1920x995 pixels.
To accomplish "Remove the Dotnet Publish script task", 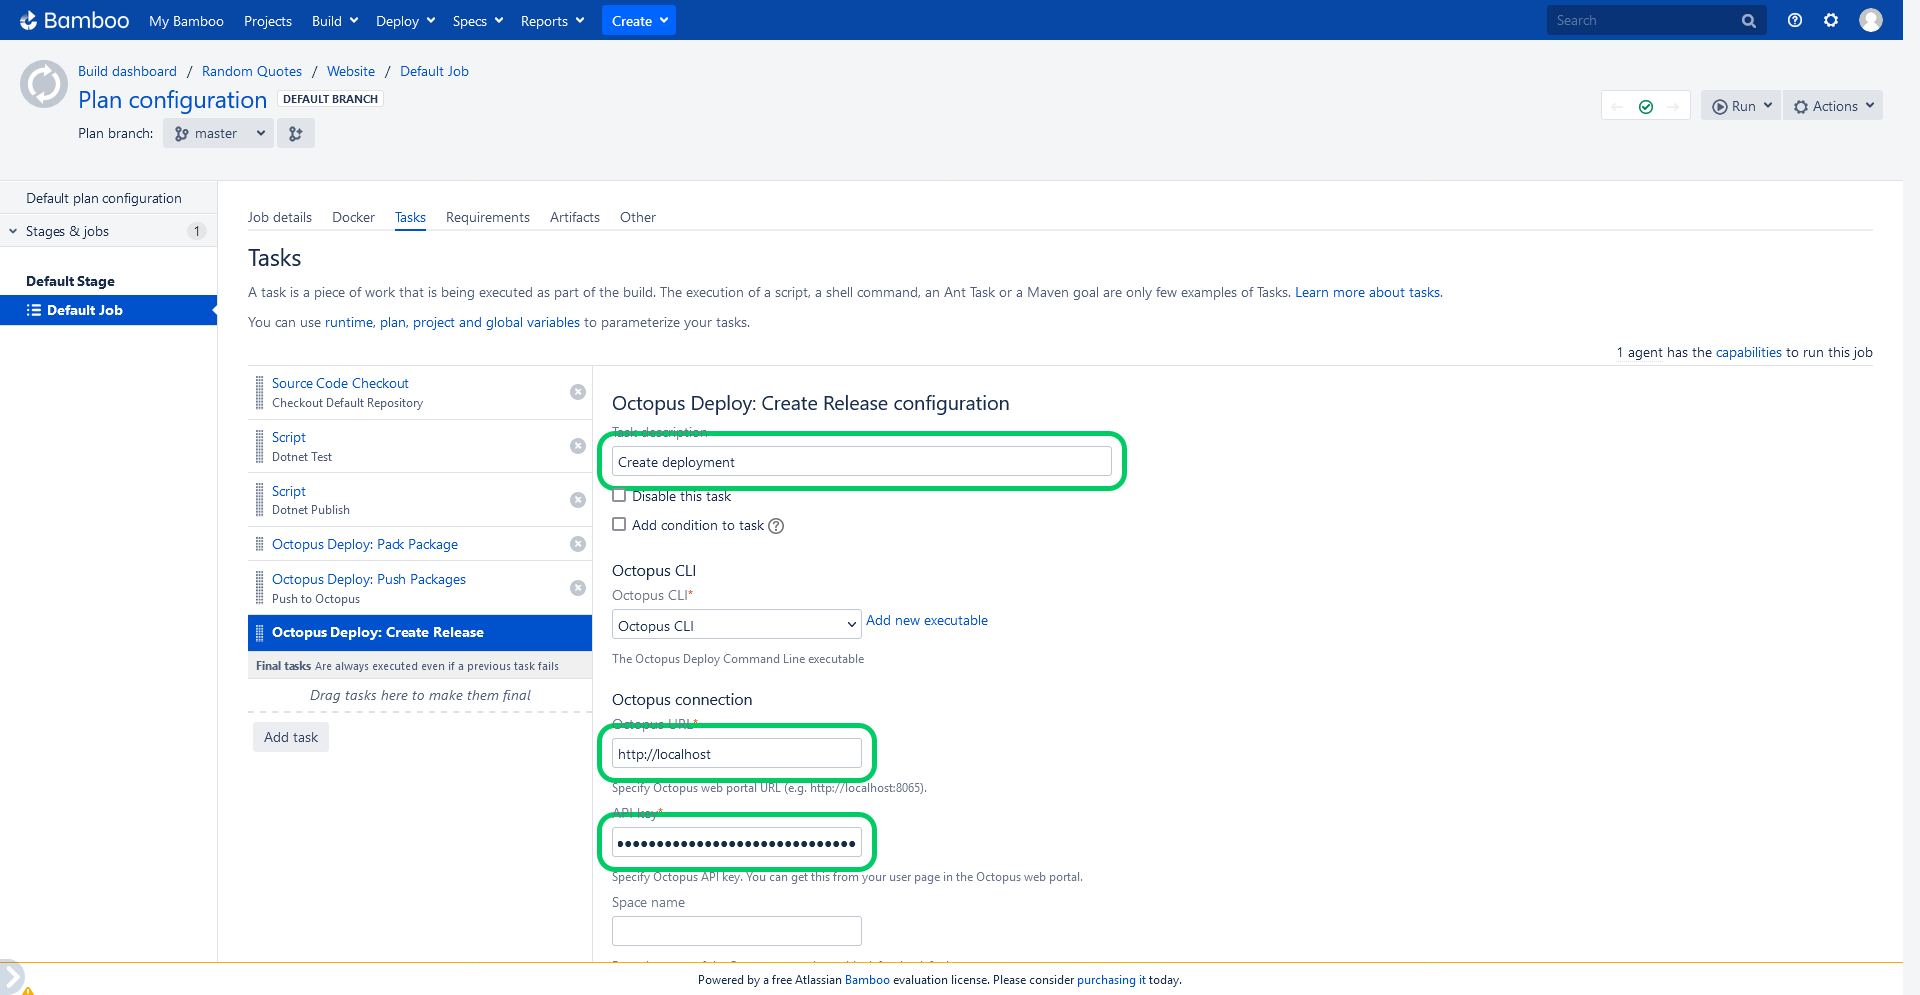I will (578, 500).
